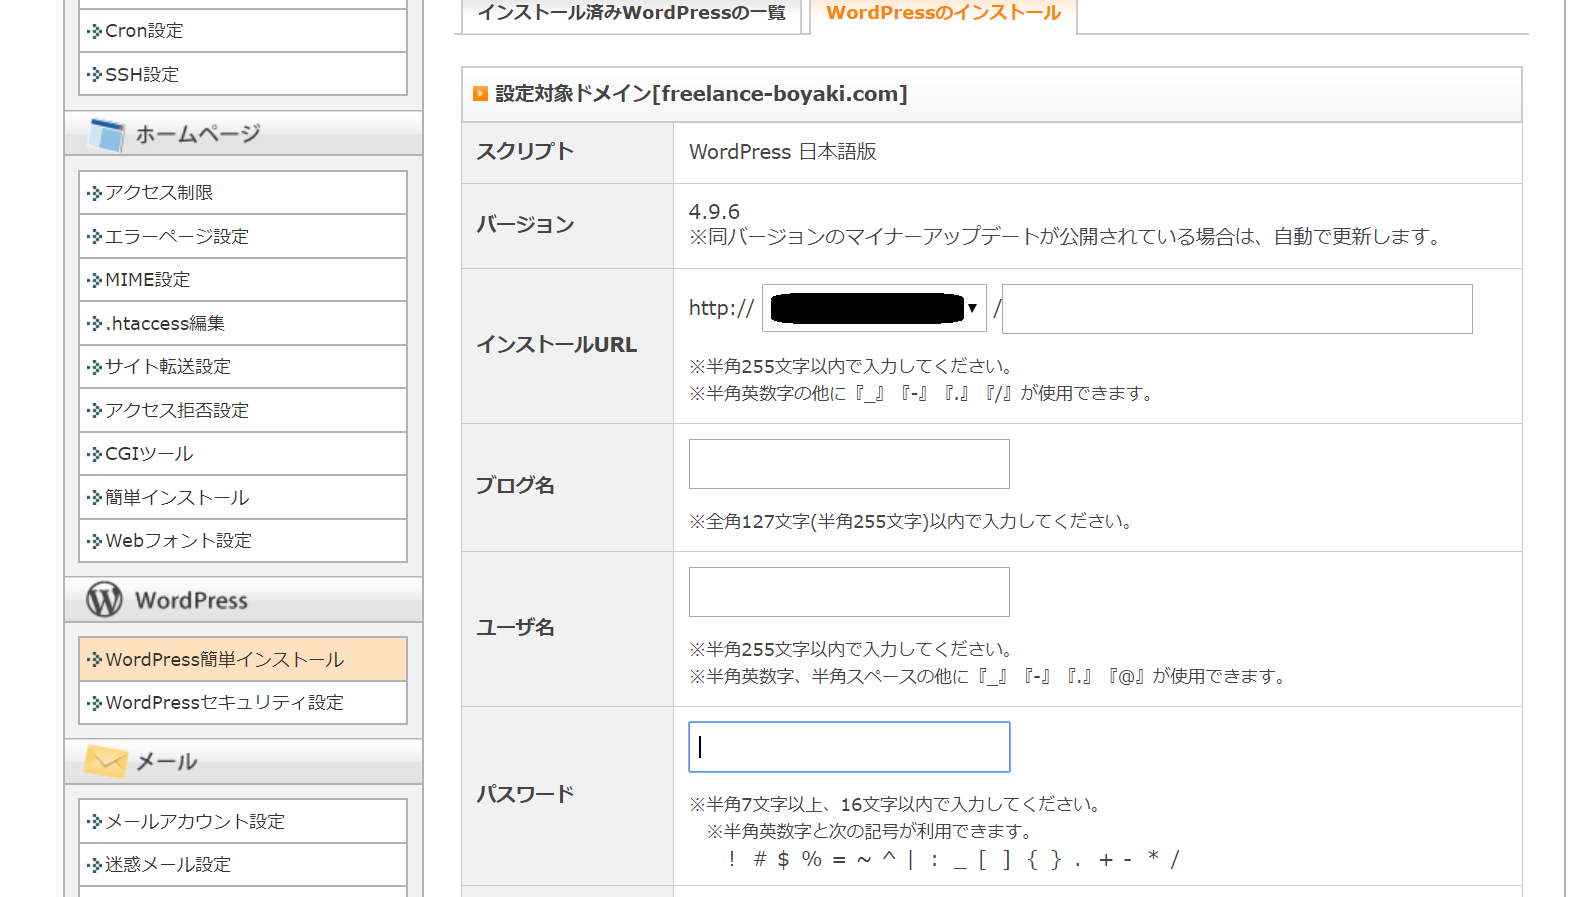The image size is (1581, 897).
Task: Switch to インストール済みWordPressの一覧 tab
Action: click(x=632, y=13)
